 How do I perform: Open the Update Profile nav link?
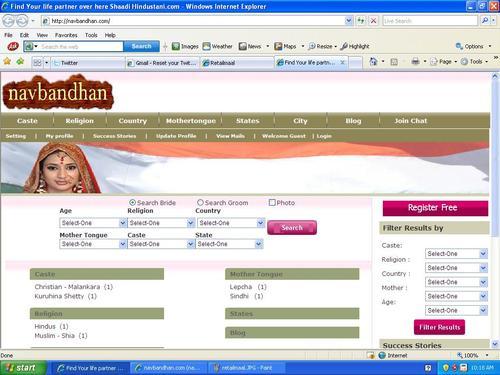[176, 136]
